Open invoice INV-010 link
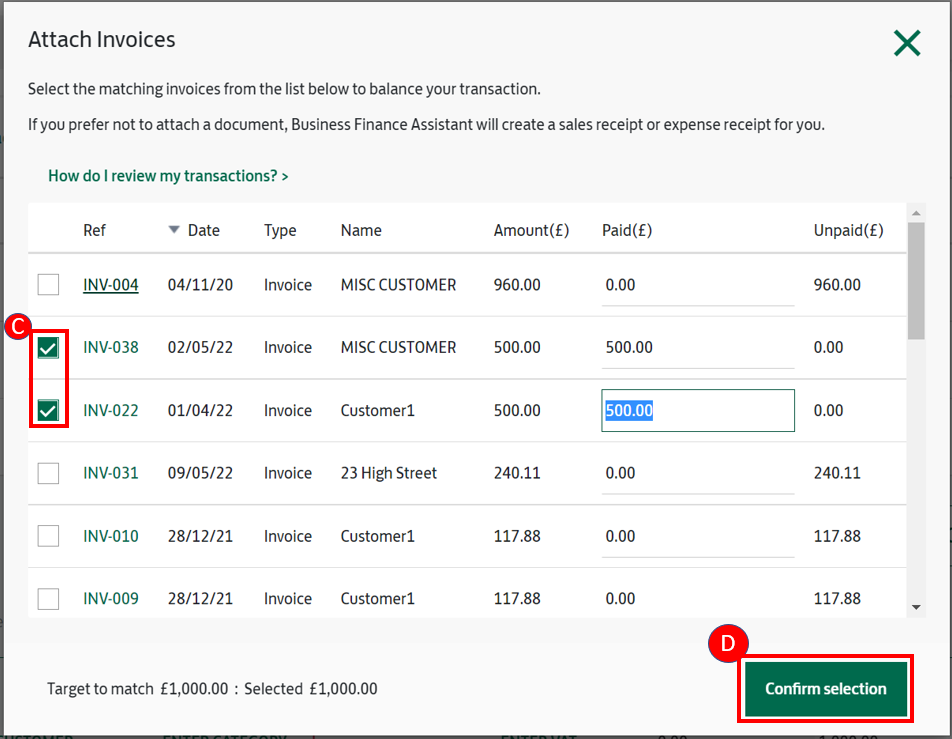952x739 pixels. tap(110, 536)
